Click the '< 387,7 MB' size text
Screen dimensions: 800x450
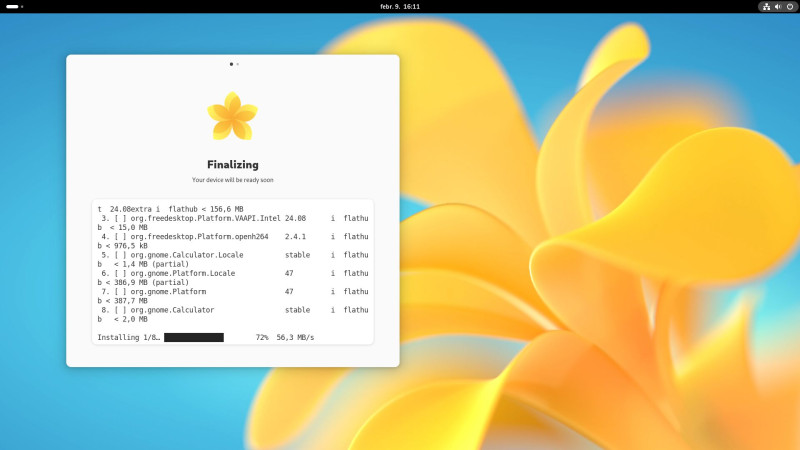pos(127,301)
